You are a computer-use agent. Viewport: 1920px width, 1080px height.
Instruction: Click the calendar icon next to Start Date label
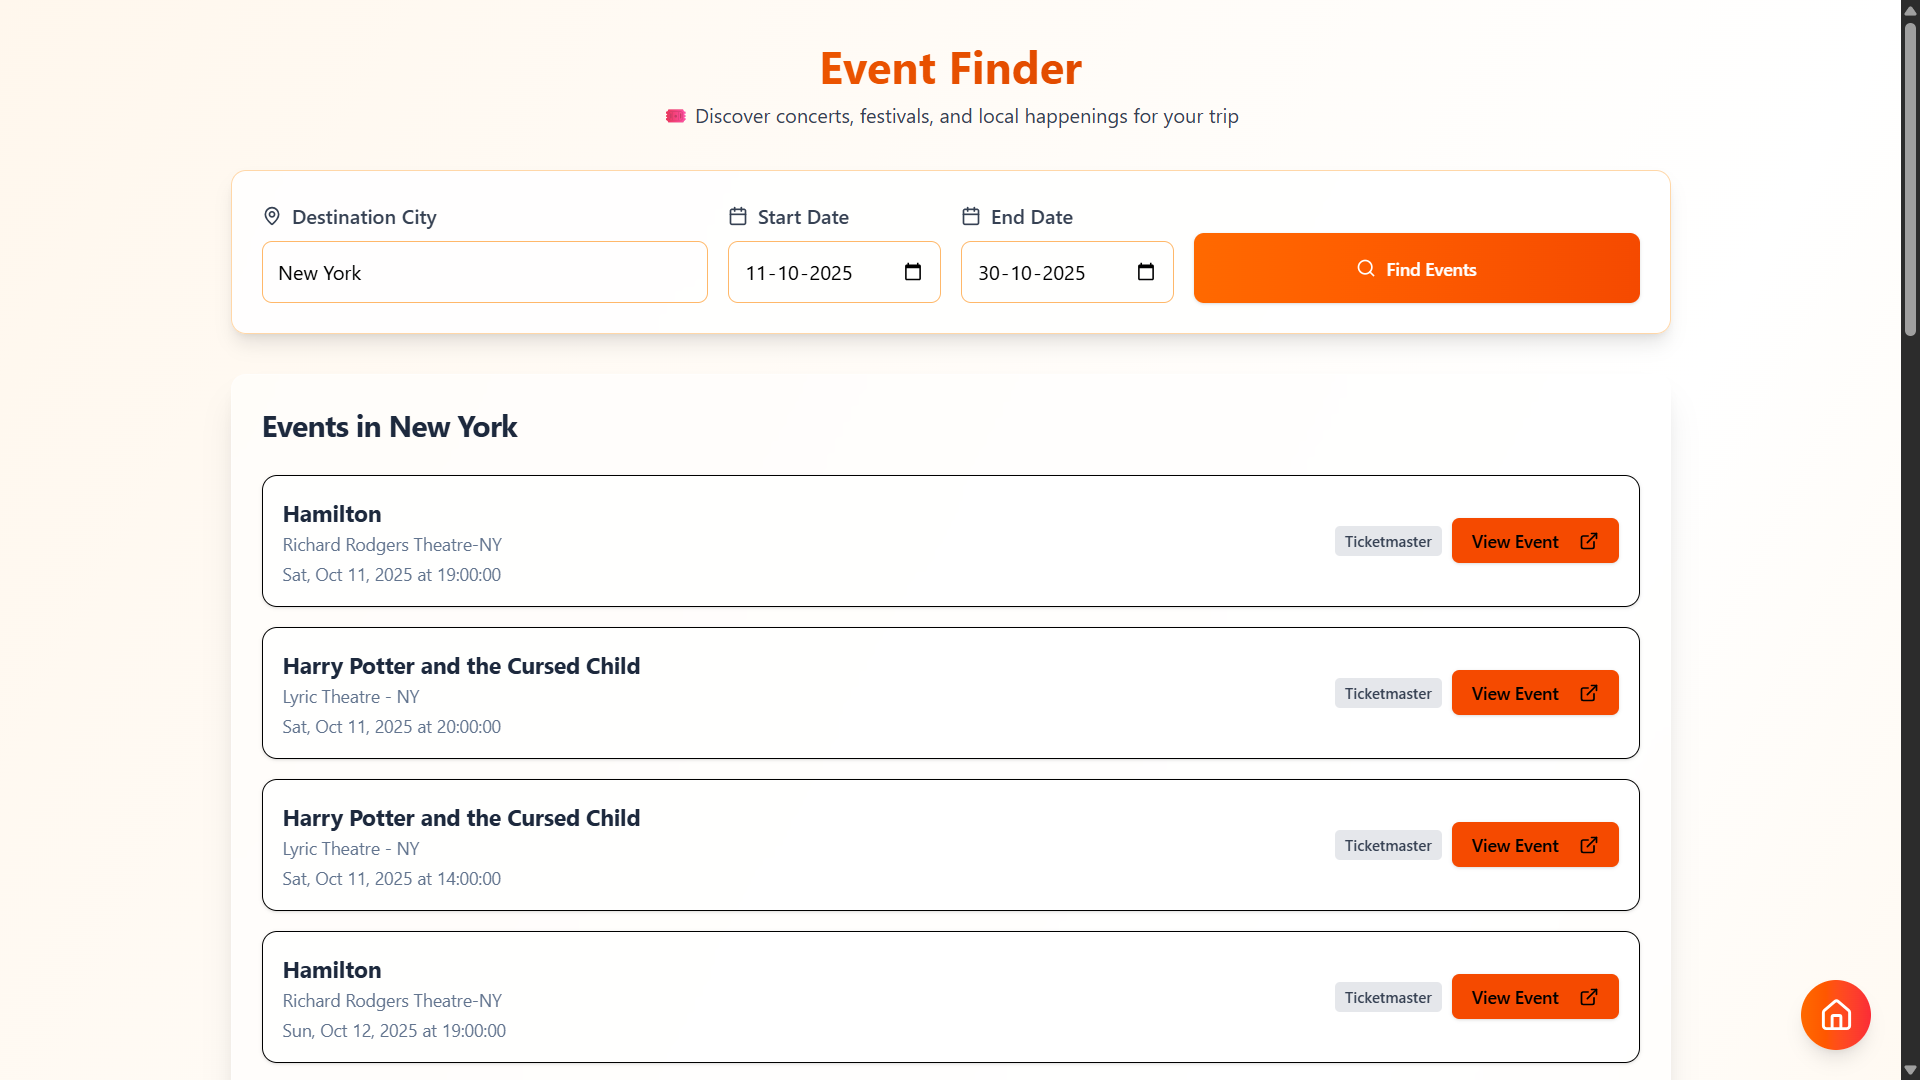(x=738, y=216)
